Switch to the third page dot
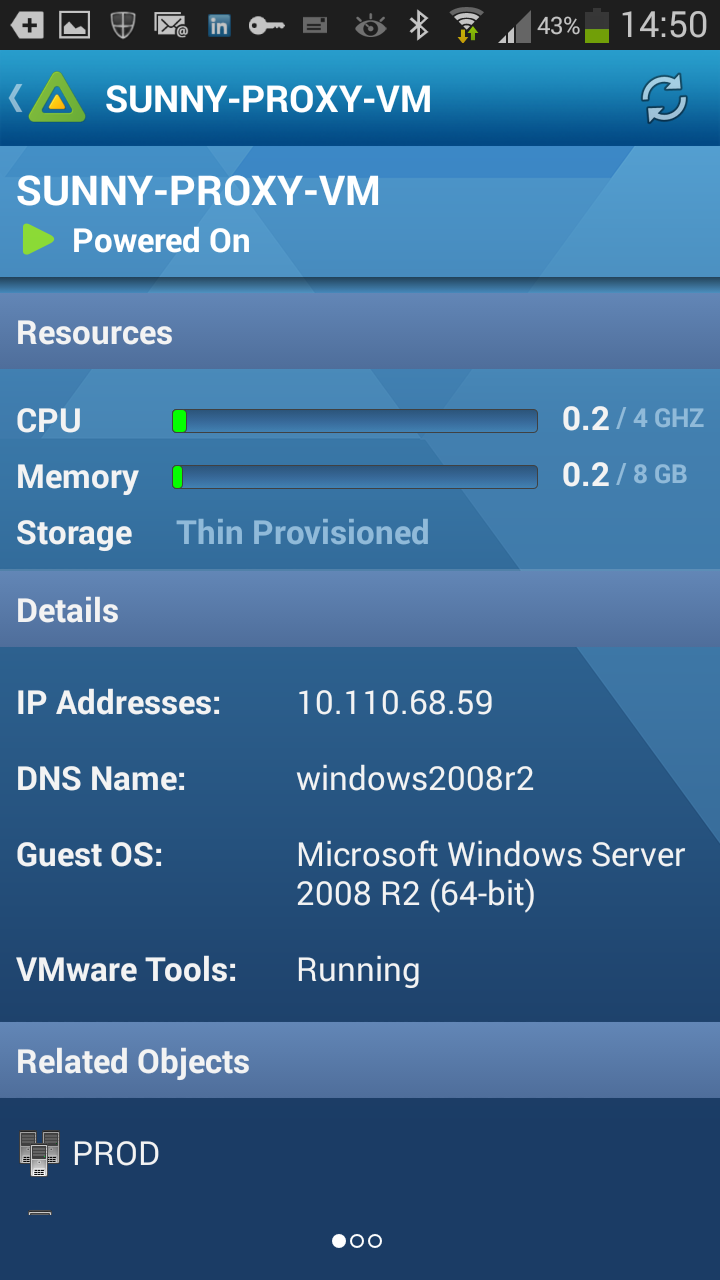 pos(375,1241)
